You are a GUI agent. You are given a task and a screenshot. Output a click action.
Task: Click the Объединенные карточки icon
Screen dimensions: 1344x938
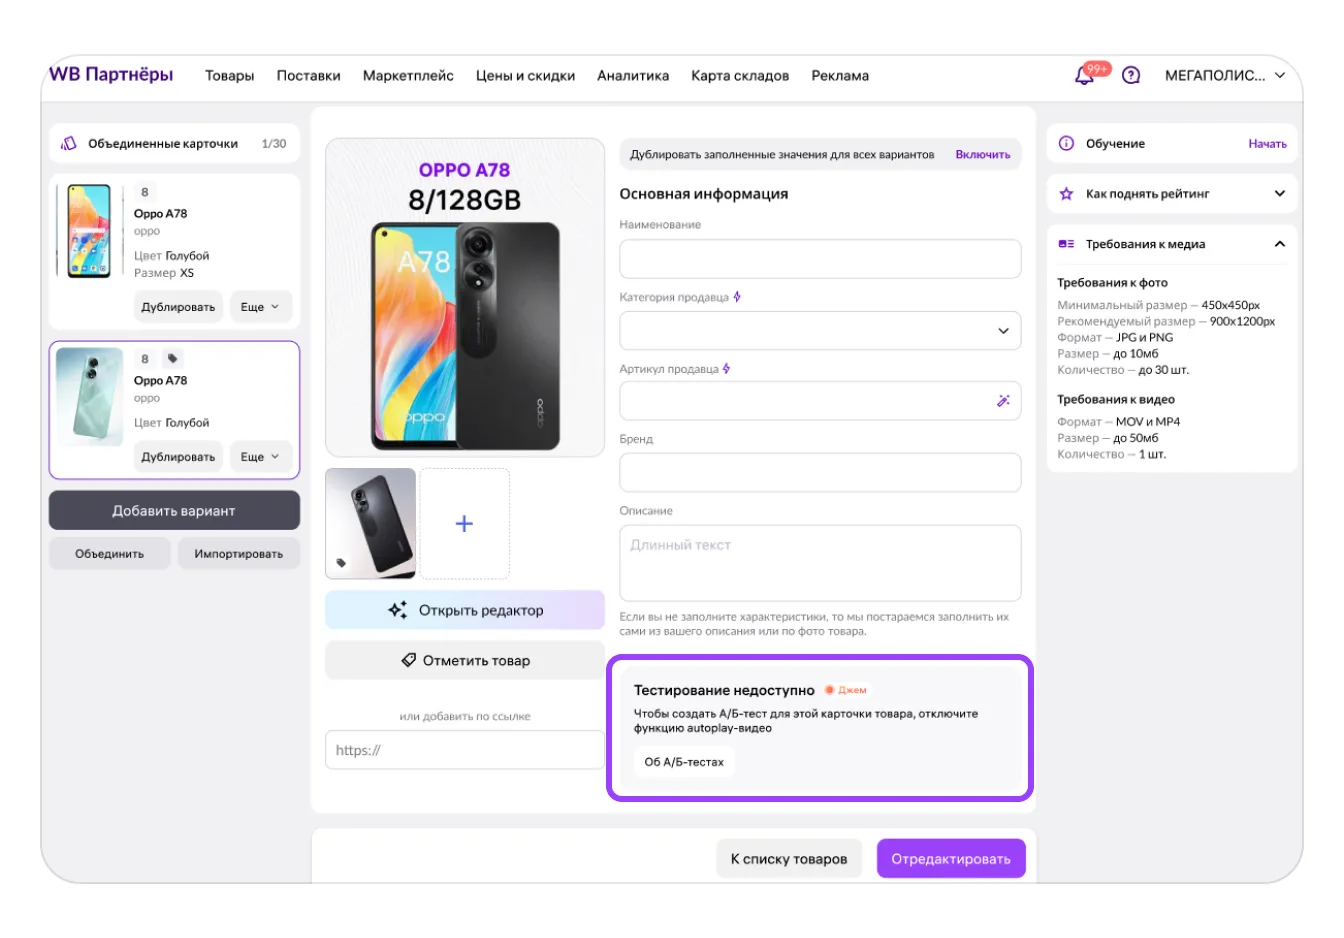click(x=69, y=144)
